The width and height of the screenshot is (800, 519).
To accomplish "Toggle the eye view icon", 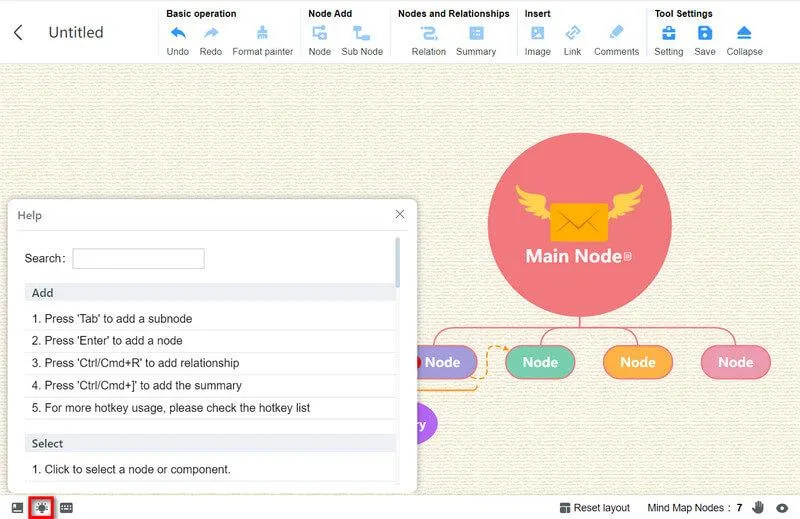I will 782,508.
